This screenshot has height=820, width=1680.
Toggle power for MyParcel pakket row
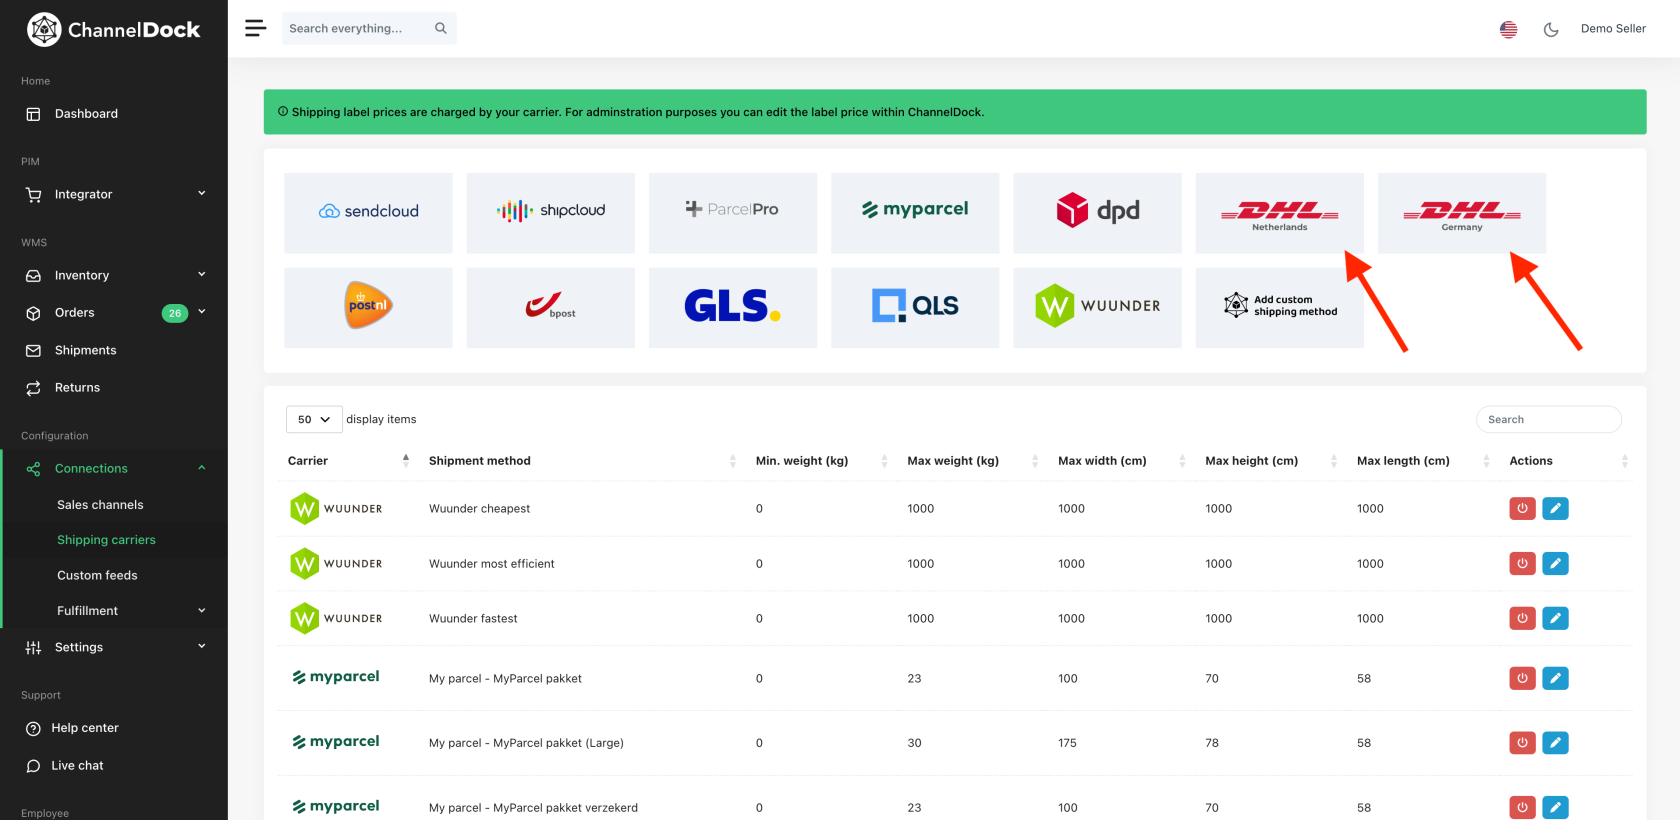[1522, 678]
